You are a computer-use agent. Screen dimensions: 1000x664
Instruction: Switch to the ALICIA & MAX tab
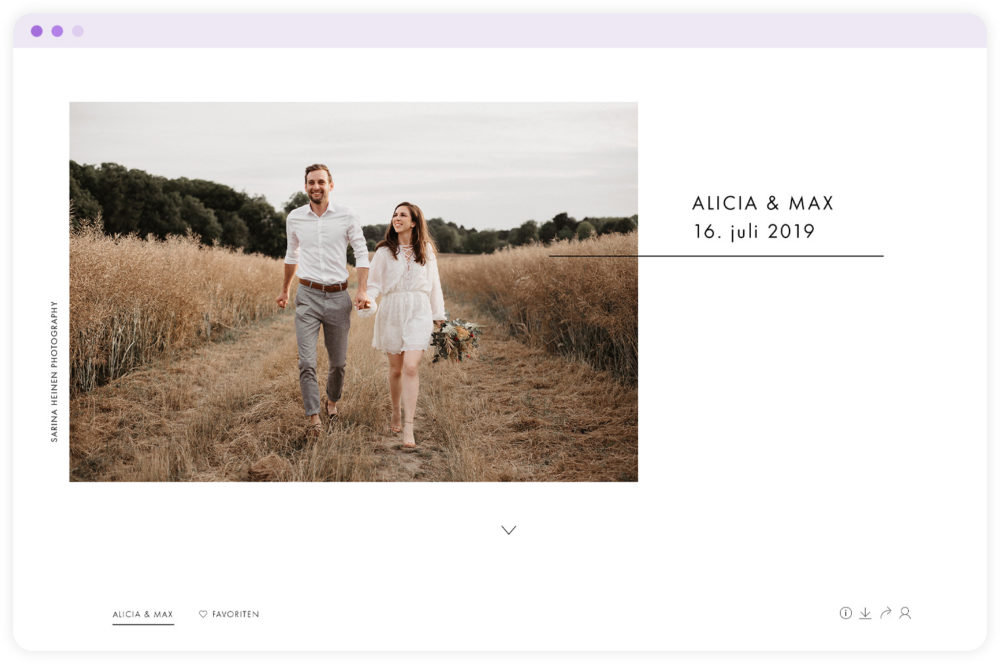(x=143, y=614)
